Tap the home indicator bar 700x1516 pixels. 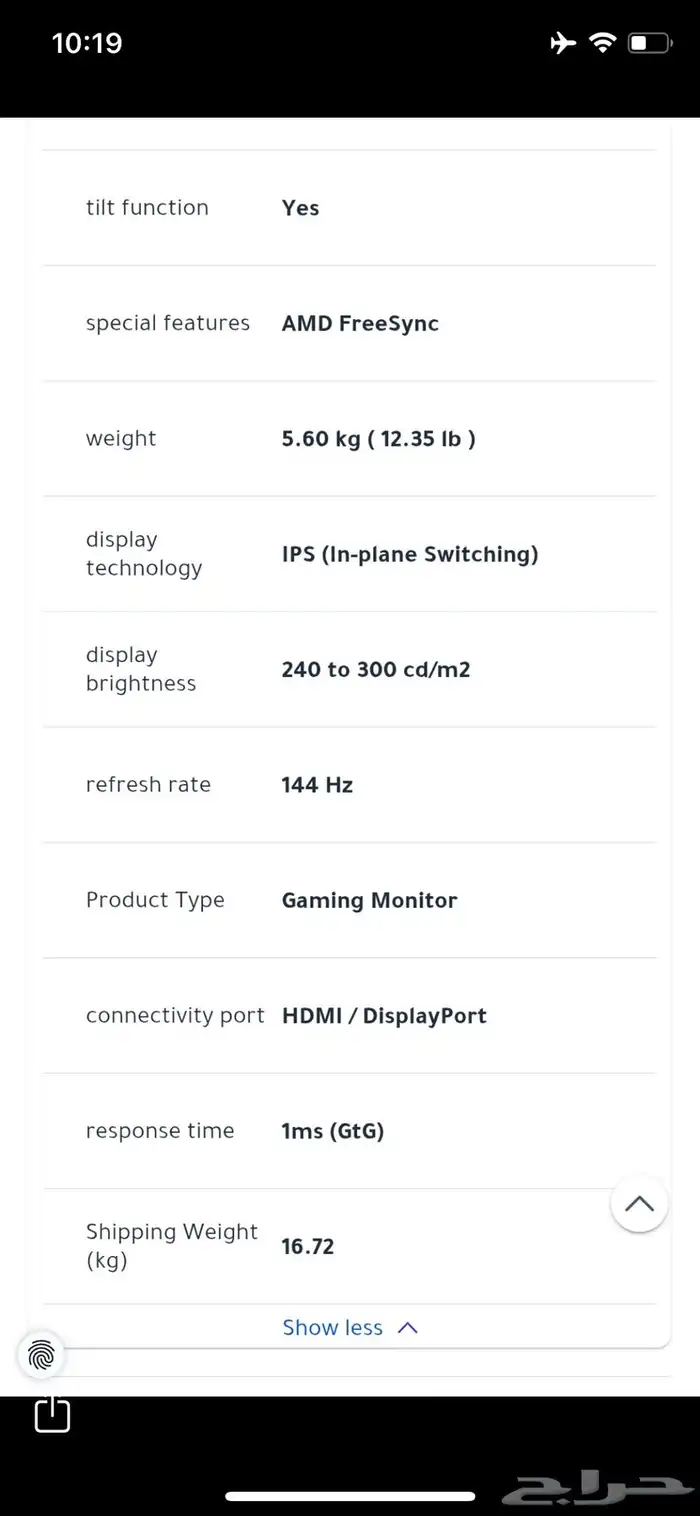point(350,1496)
